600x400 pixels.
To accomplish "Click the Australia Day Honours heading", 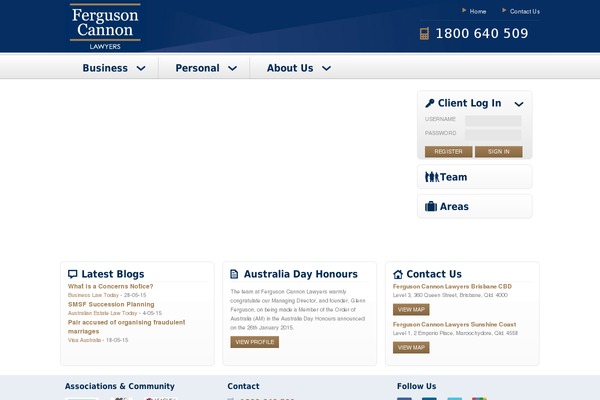I will pyautogui.click(x=301, y=274).
